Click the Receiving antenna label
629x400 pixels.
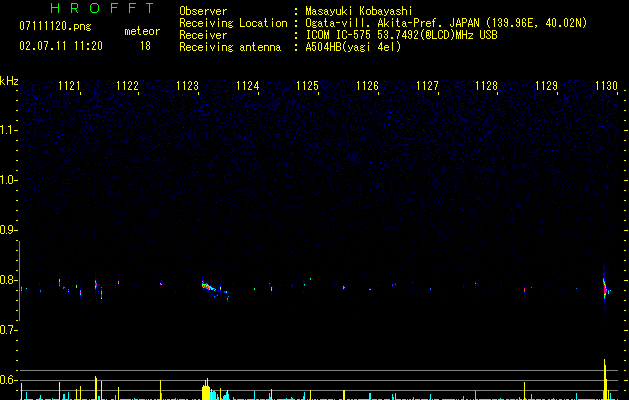point(230,47)
